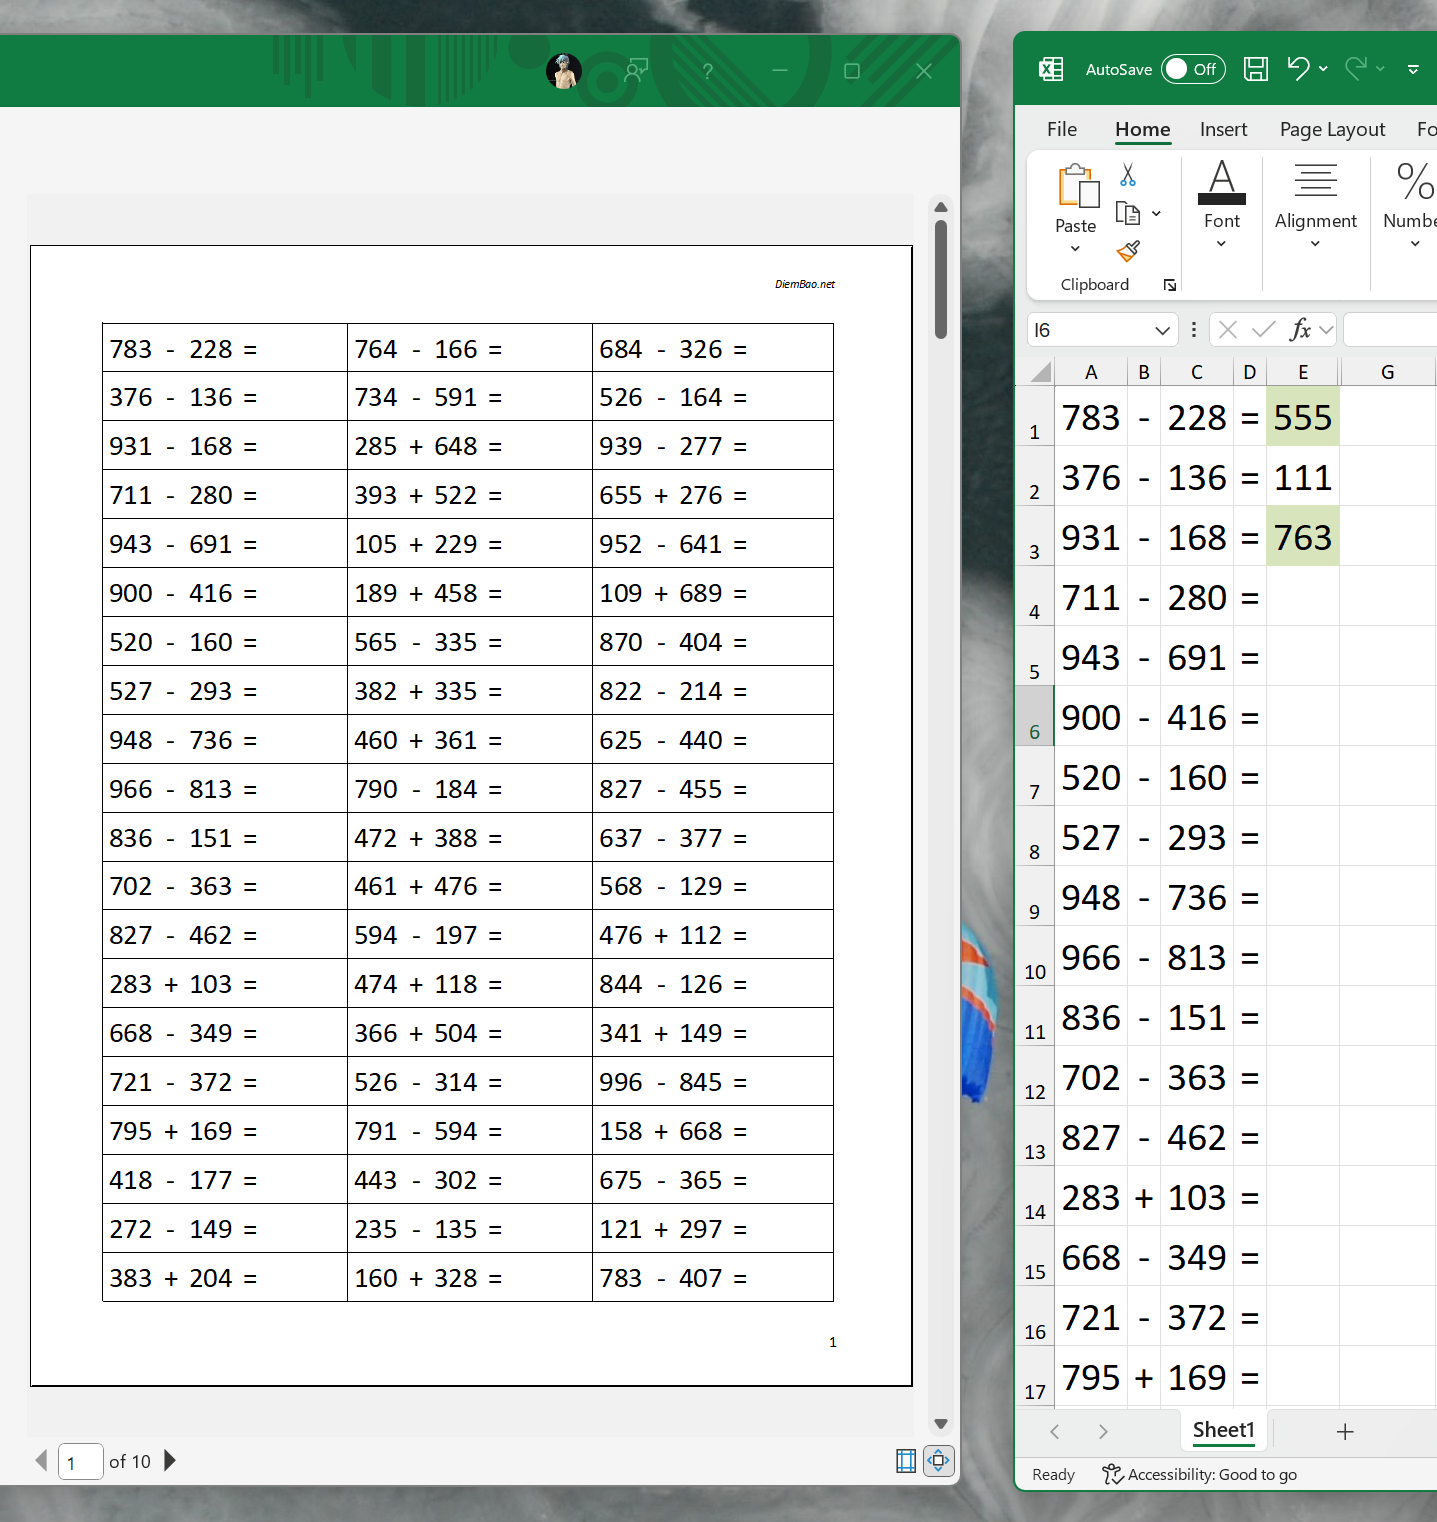Select cell A5 containing 943
Screen dimensions: 1437x1522
(x=1091, y=656)
